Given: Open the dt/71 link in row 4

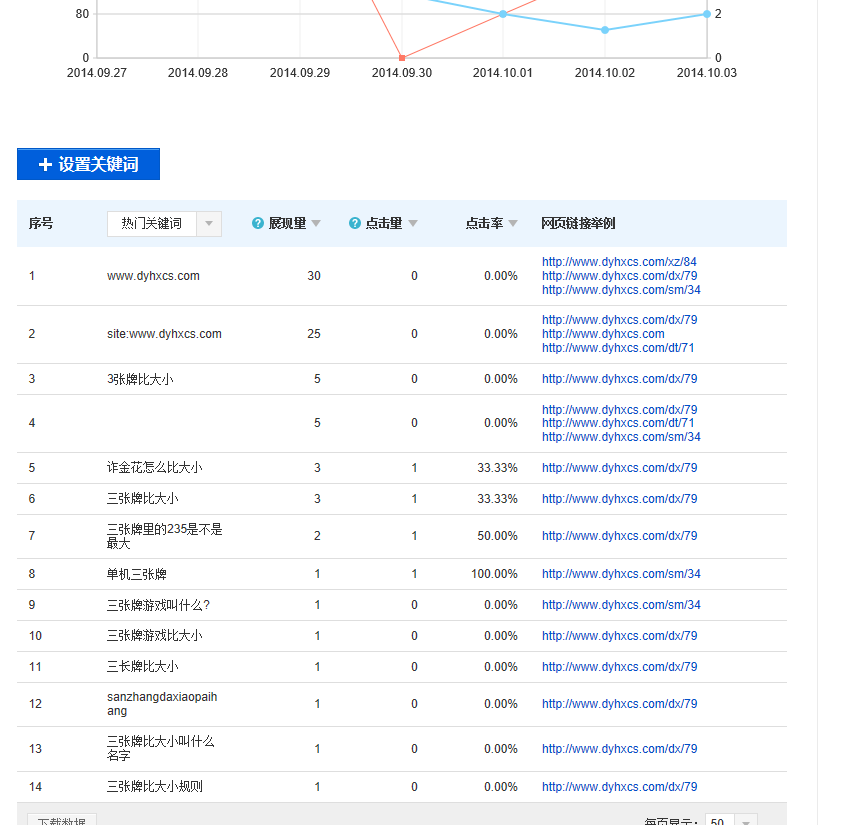Looking at the screenshot, I should [618, 423].
